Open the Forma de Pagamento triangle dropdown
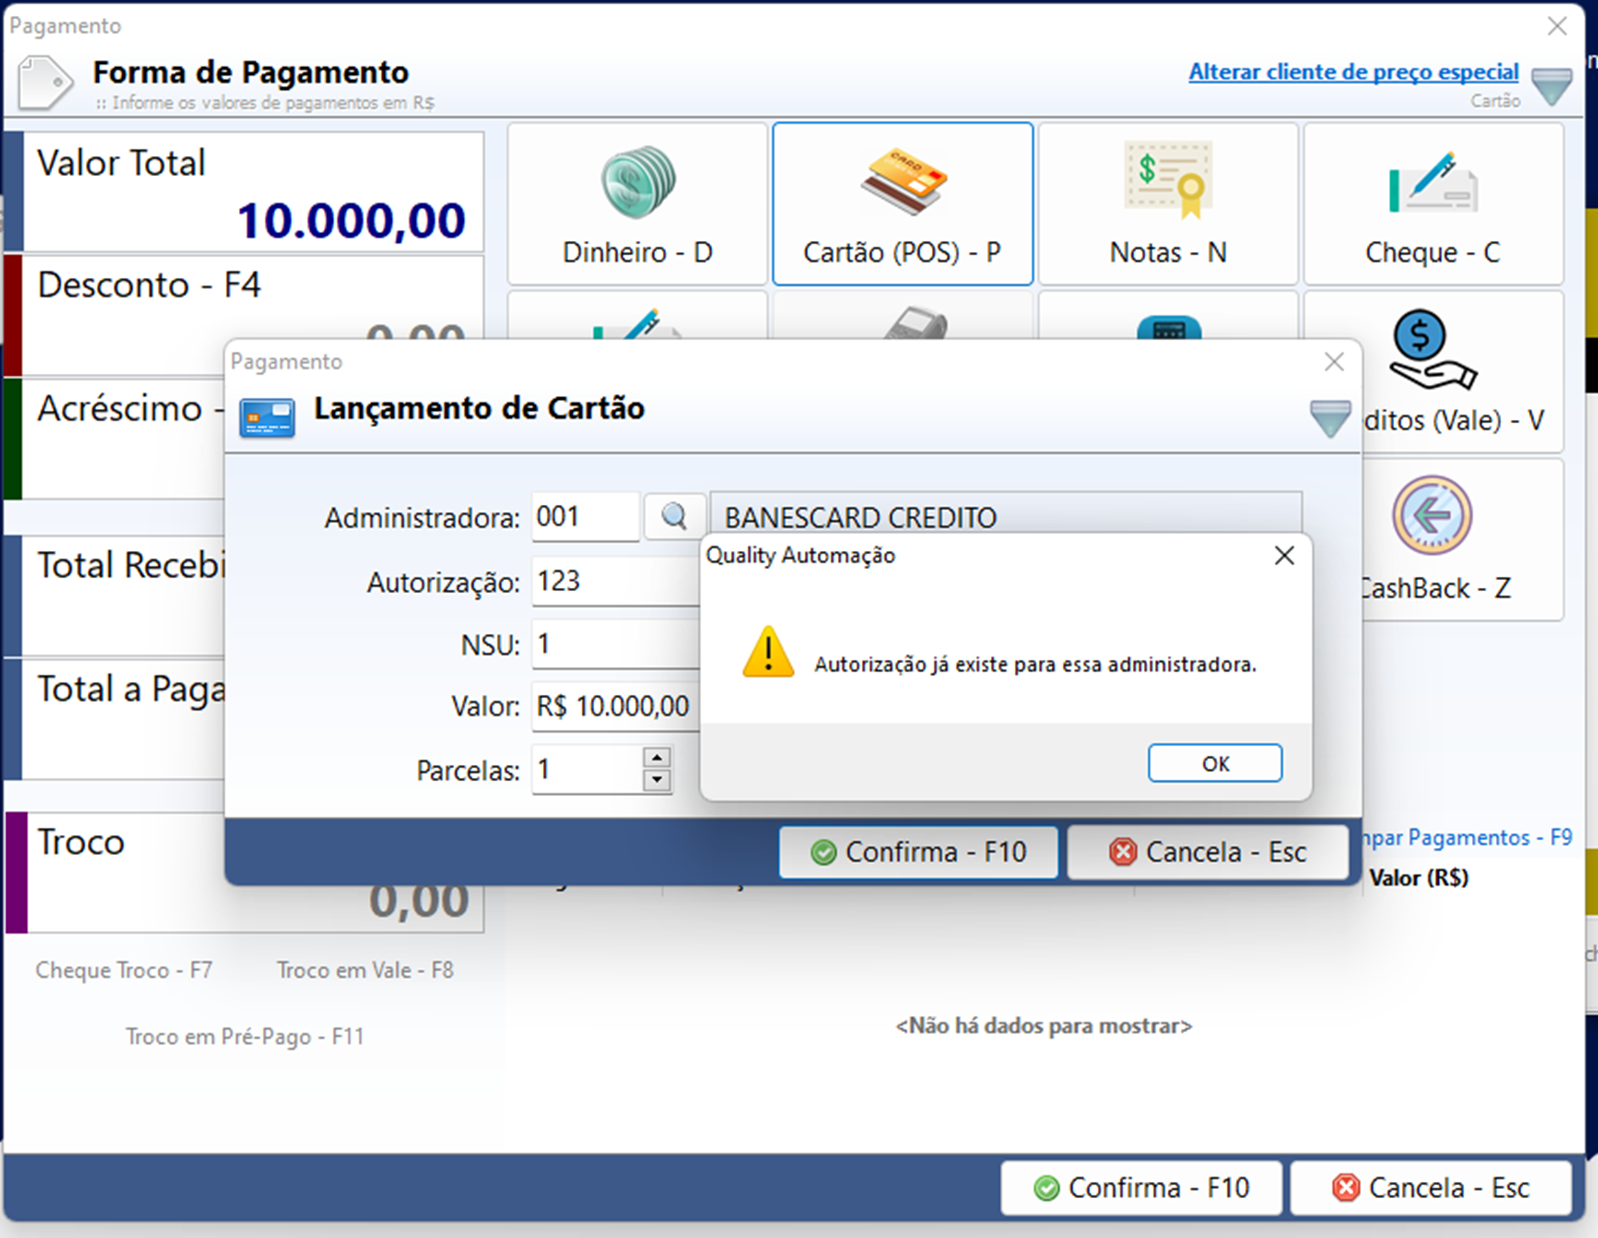Image resolution: width=1598 pixels, height=1238 pixels. pos(1552,86)
